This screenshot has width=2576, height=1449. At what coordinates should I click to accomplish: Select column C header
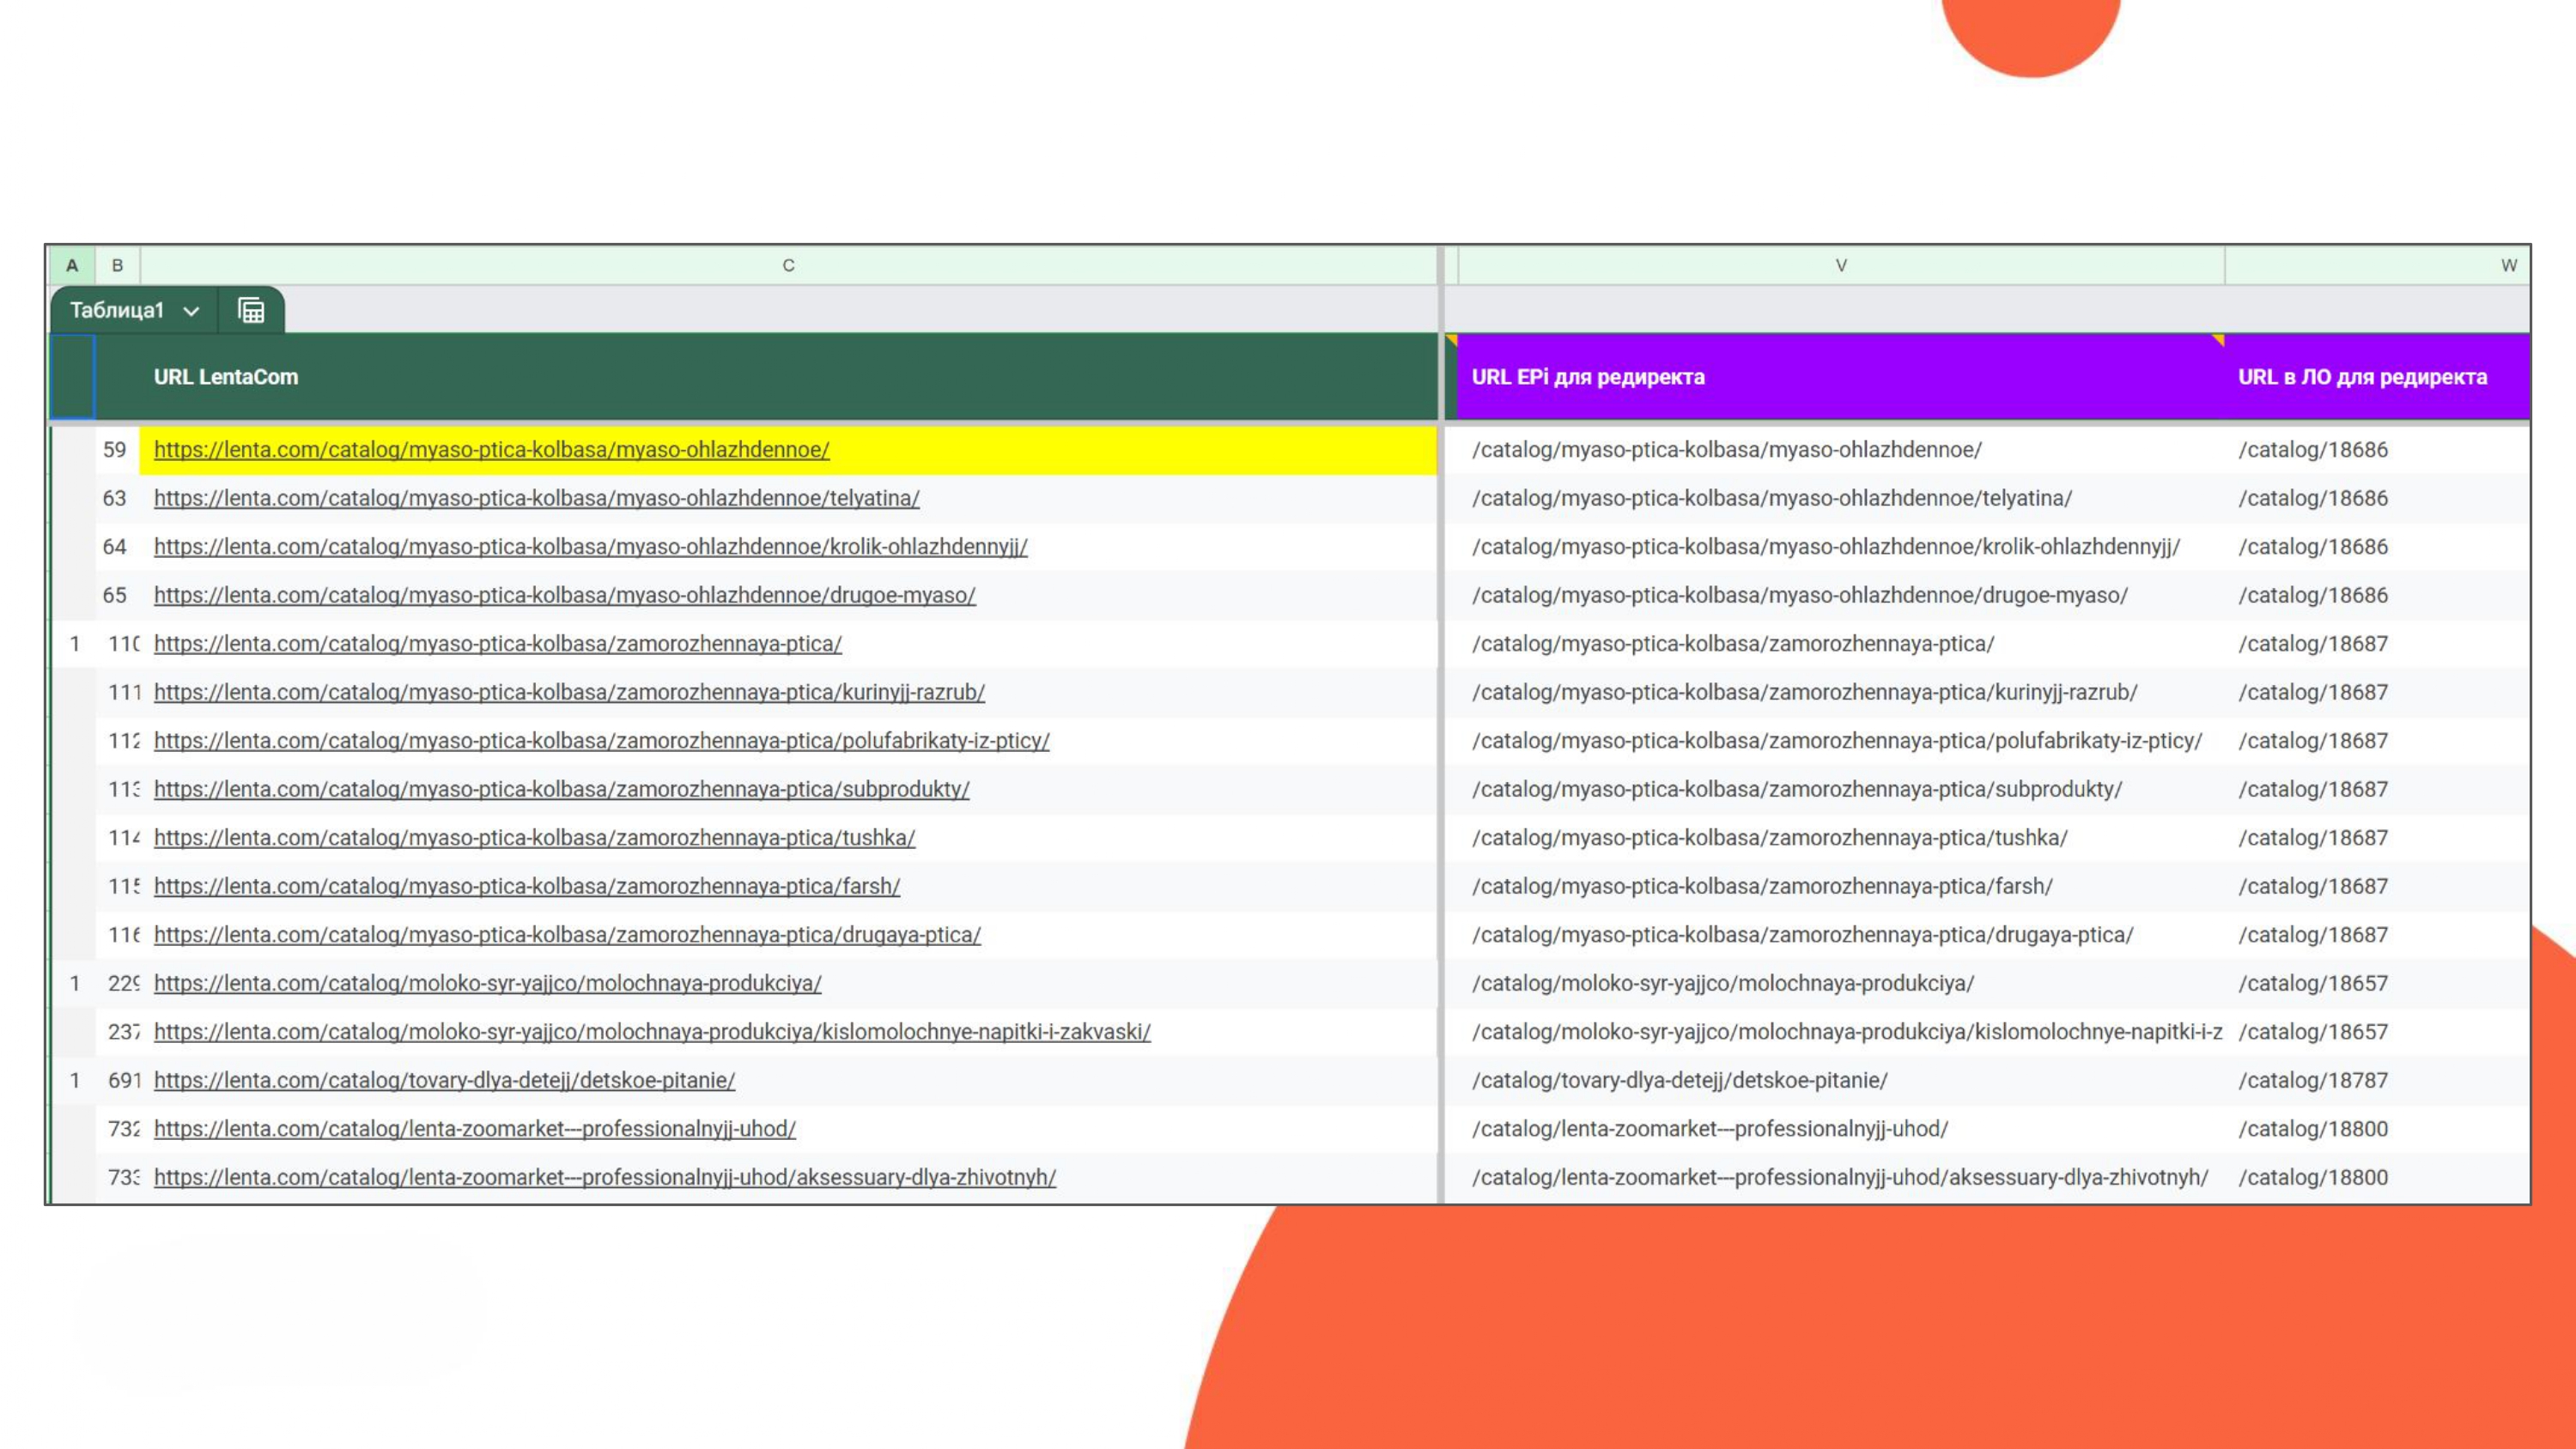[788, 265]
